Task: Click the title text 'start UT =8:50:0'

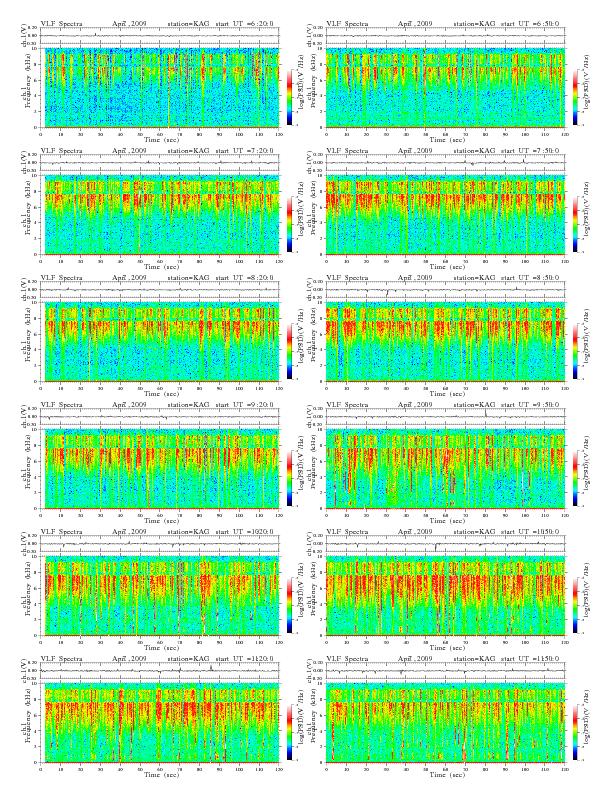Action: pos(530,278)
